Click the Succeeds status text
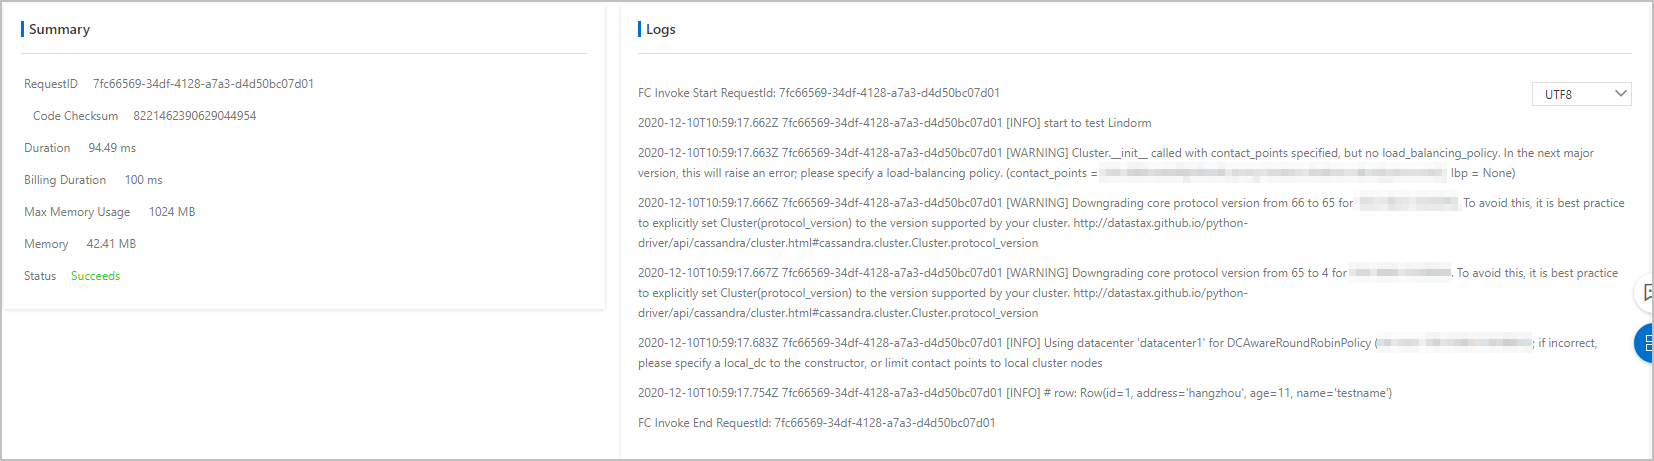The image size is (1654, 461). [95, 276]
